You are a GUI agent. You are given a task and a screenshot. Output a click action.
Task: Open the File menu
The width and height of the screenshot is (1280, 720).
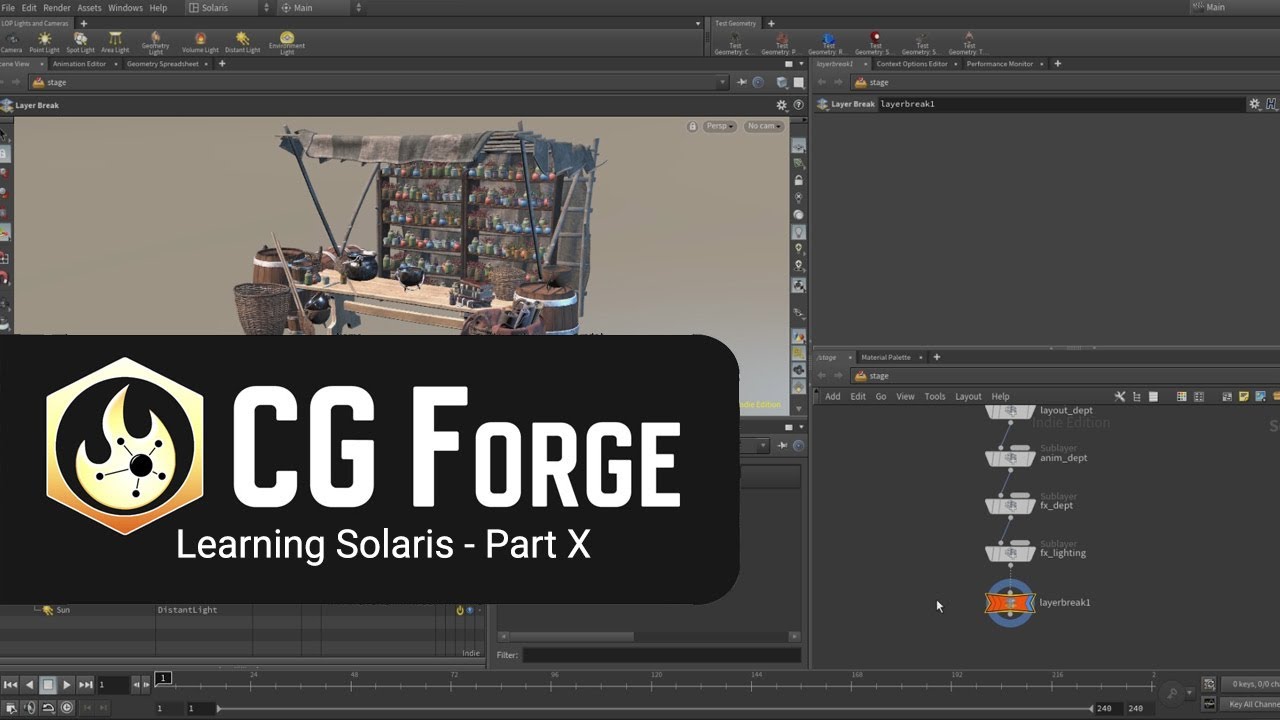coord(8,7)
